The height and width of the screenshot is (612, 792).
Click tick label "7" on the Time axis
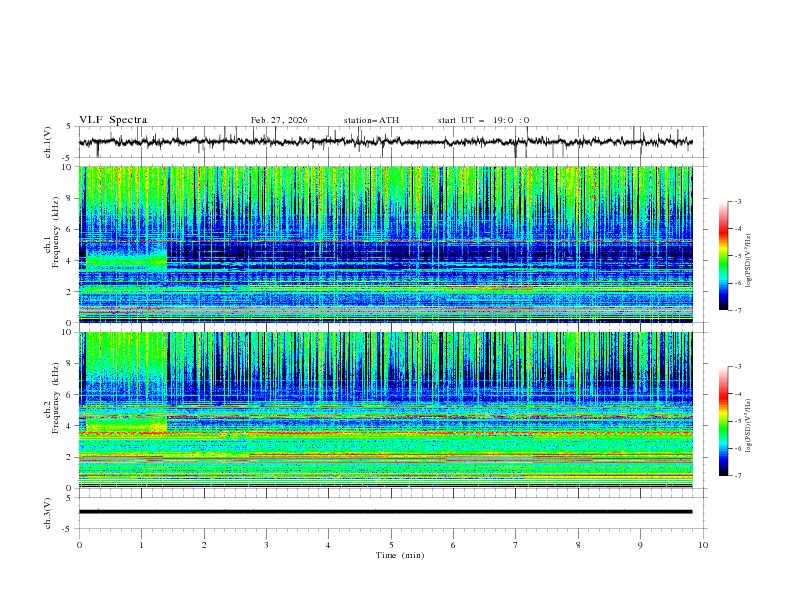(516, 545)
